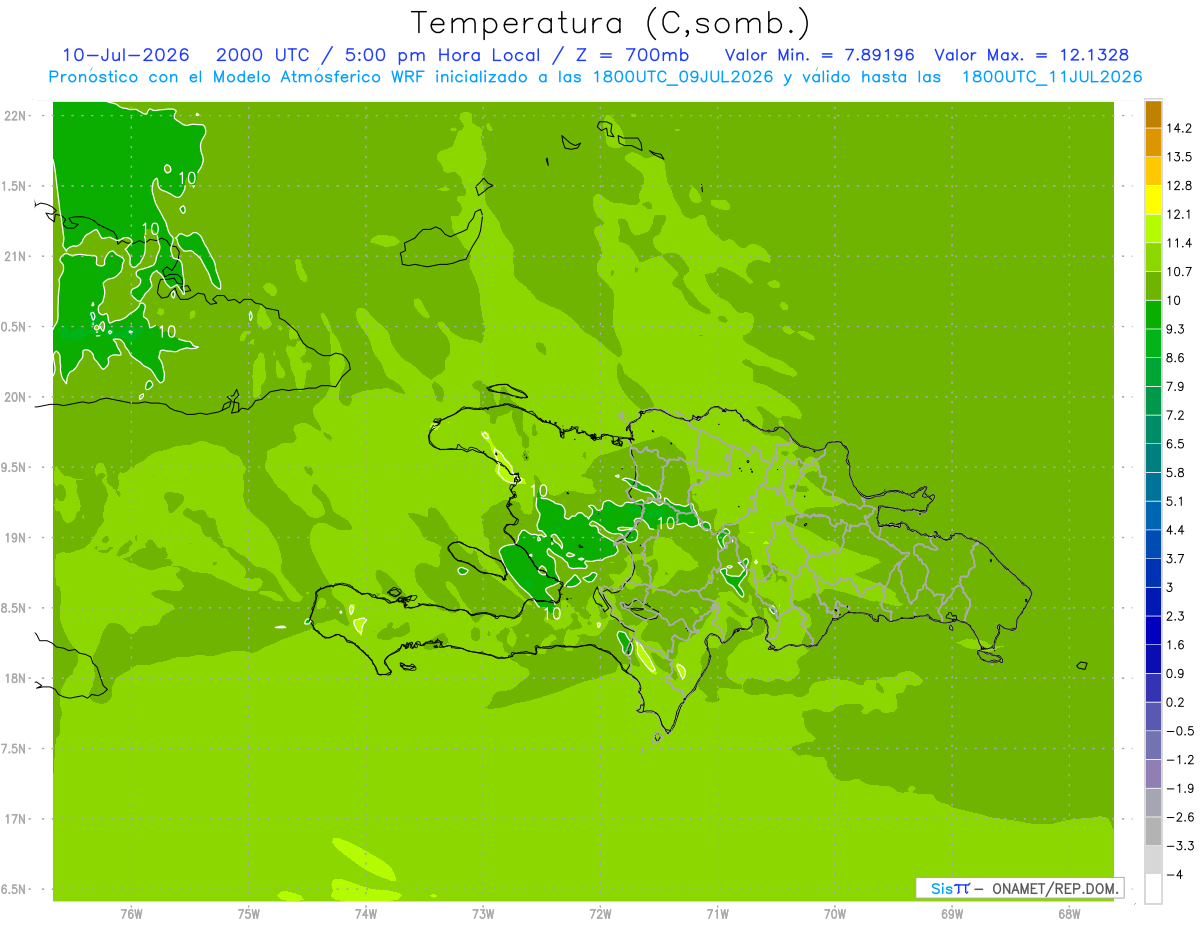The image size is (1200, 927).
Task: Click the "0.2" colorbar label
Action: [x=1176, y=702]
